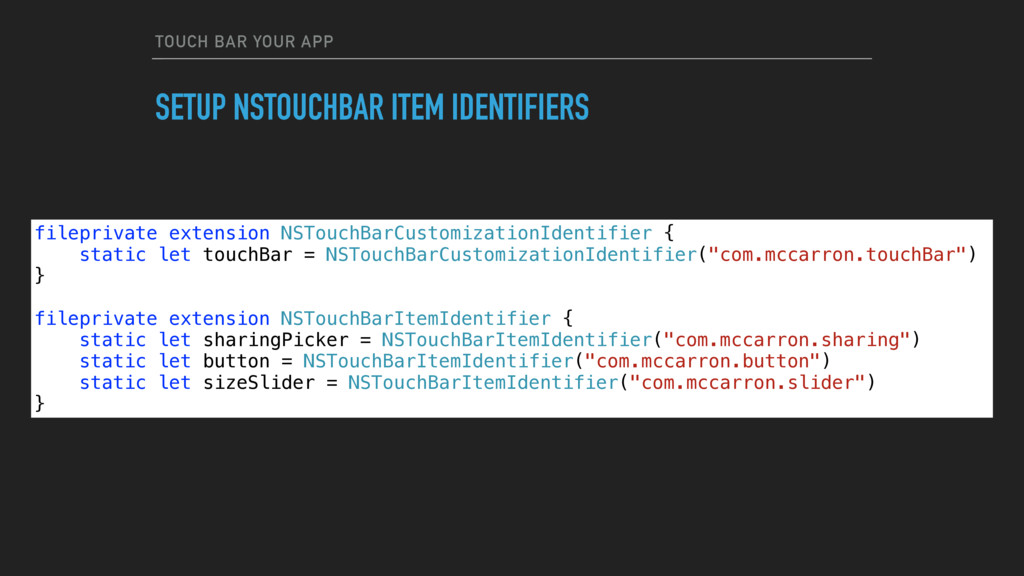Image resolution: width=1024 pixels, height=576 pixels.
Task: Click the second 'fileprivate' keyword
Action: click(x=96, y=319)
